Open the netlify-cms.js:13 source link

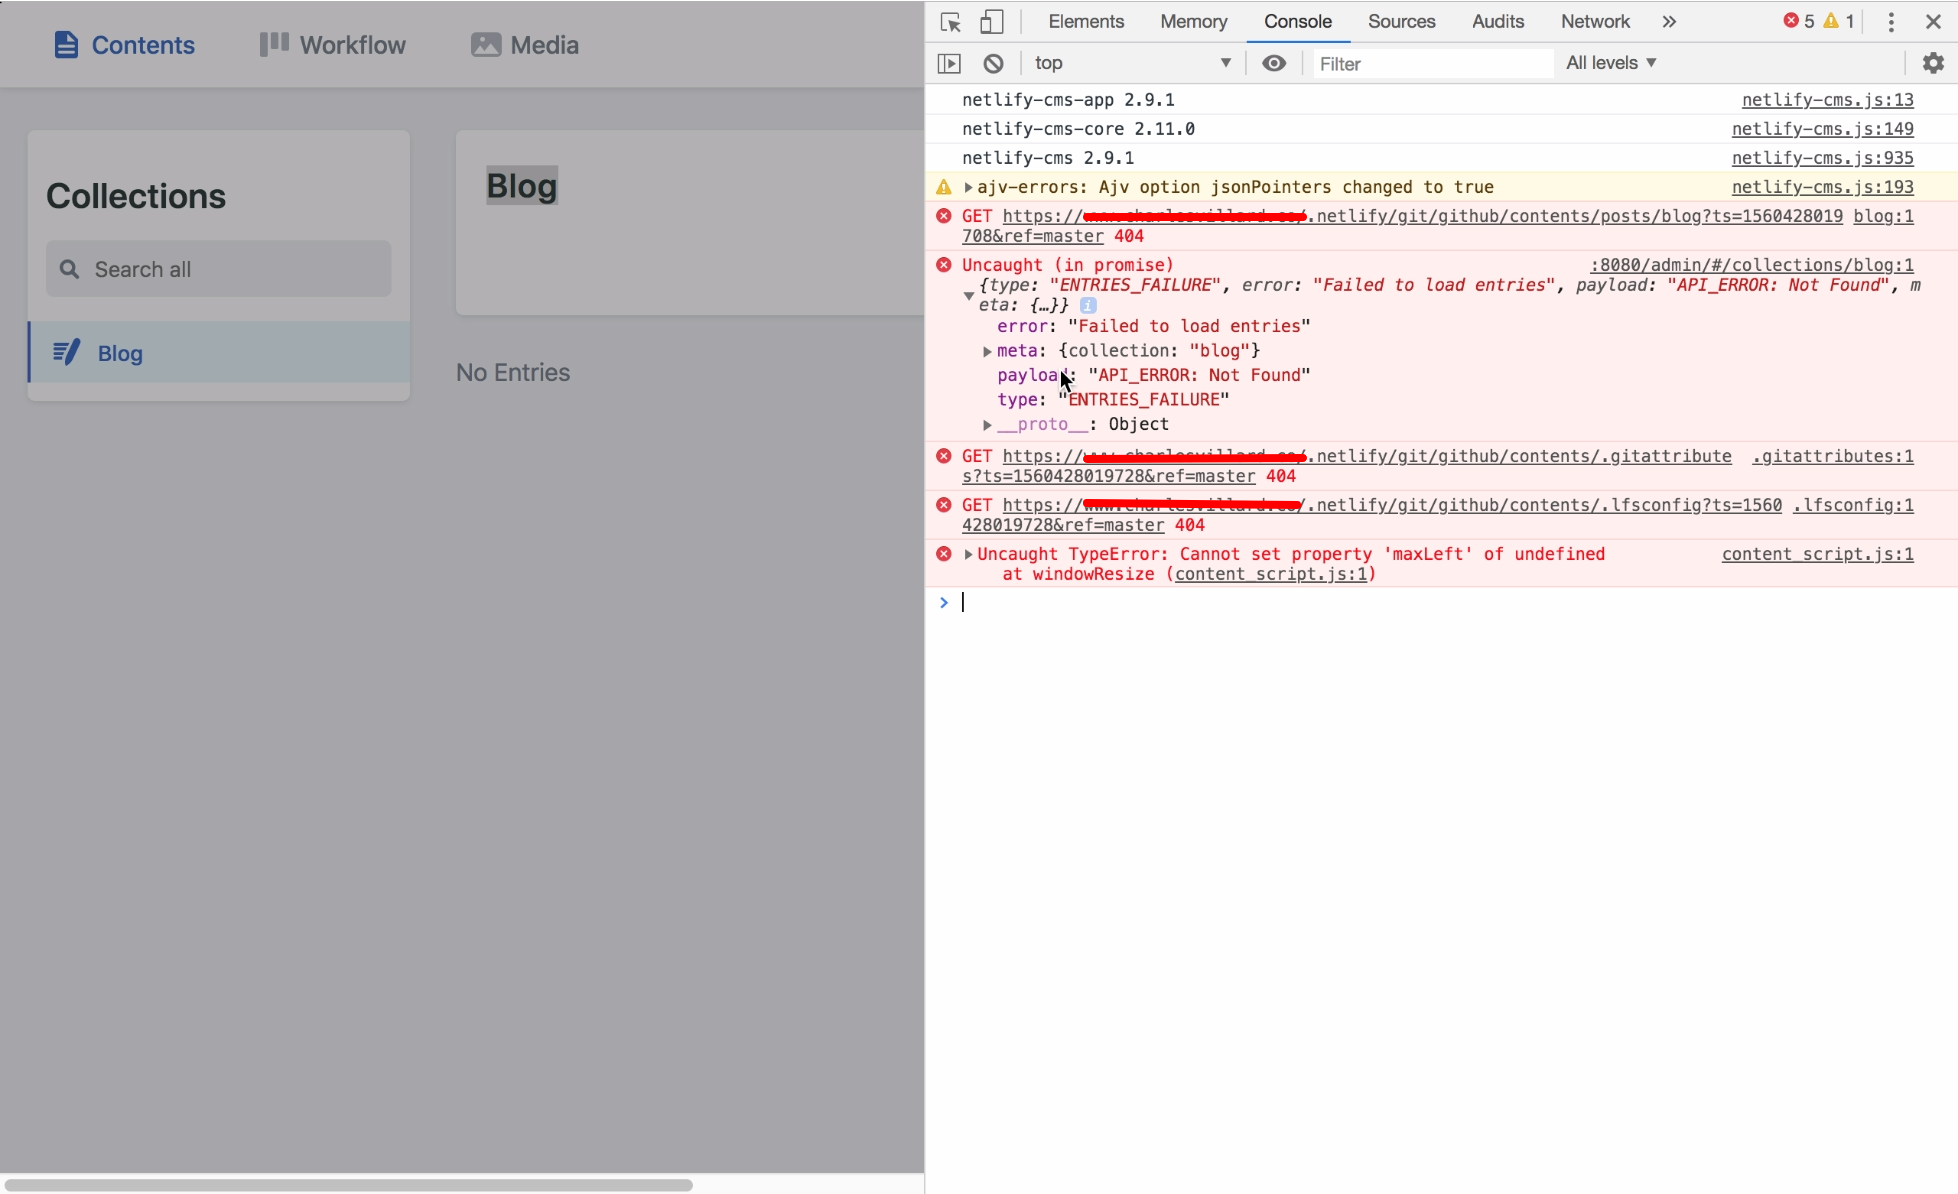pos(1827,100)
